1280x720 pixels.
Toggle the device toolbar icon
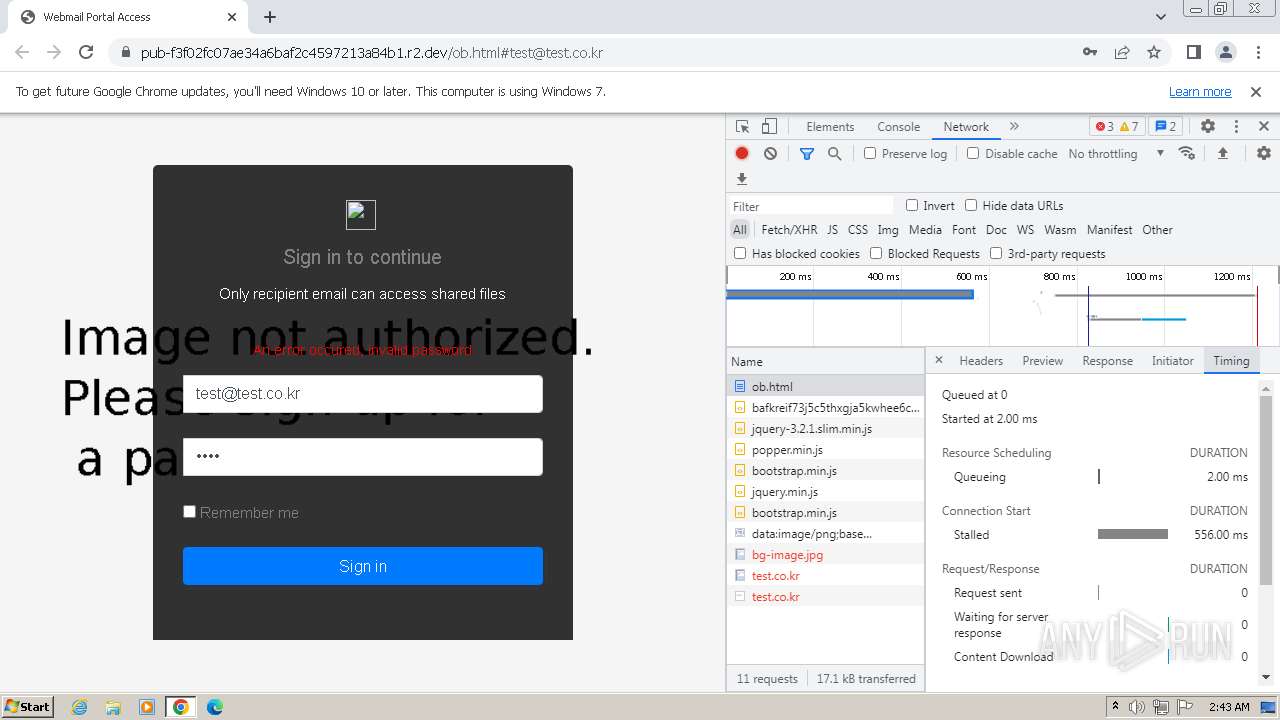pyautogui.click(x=769, y=127)
